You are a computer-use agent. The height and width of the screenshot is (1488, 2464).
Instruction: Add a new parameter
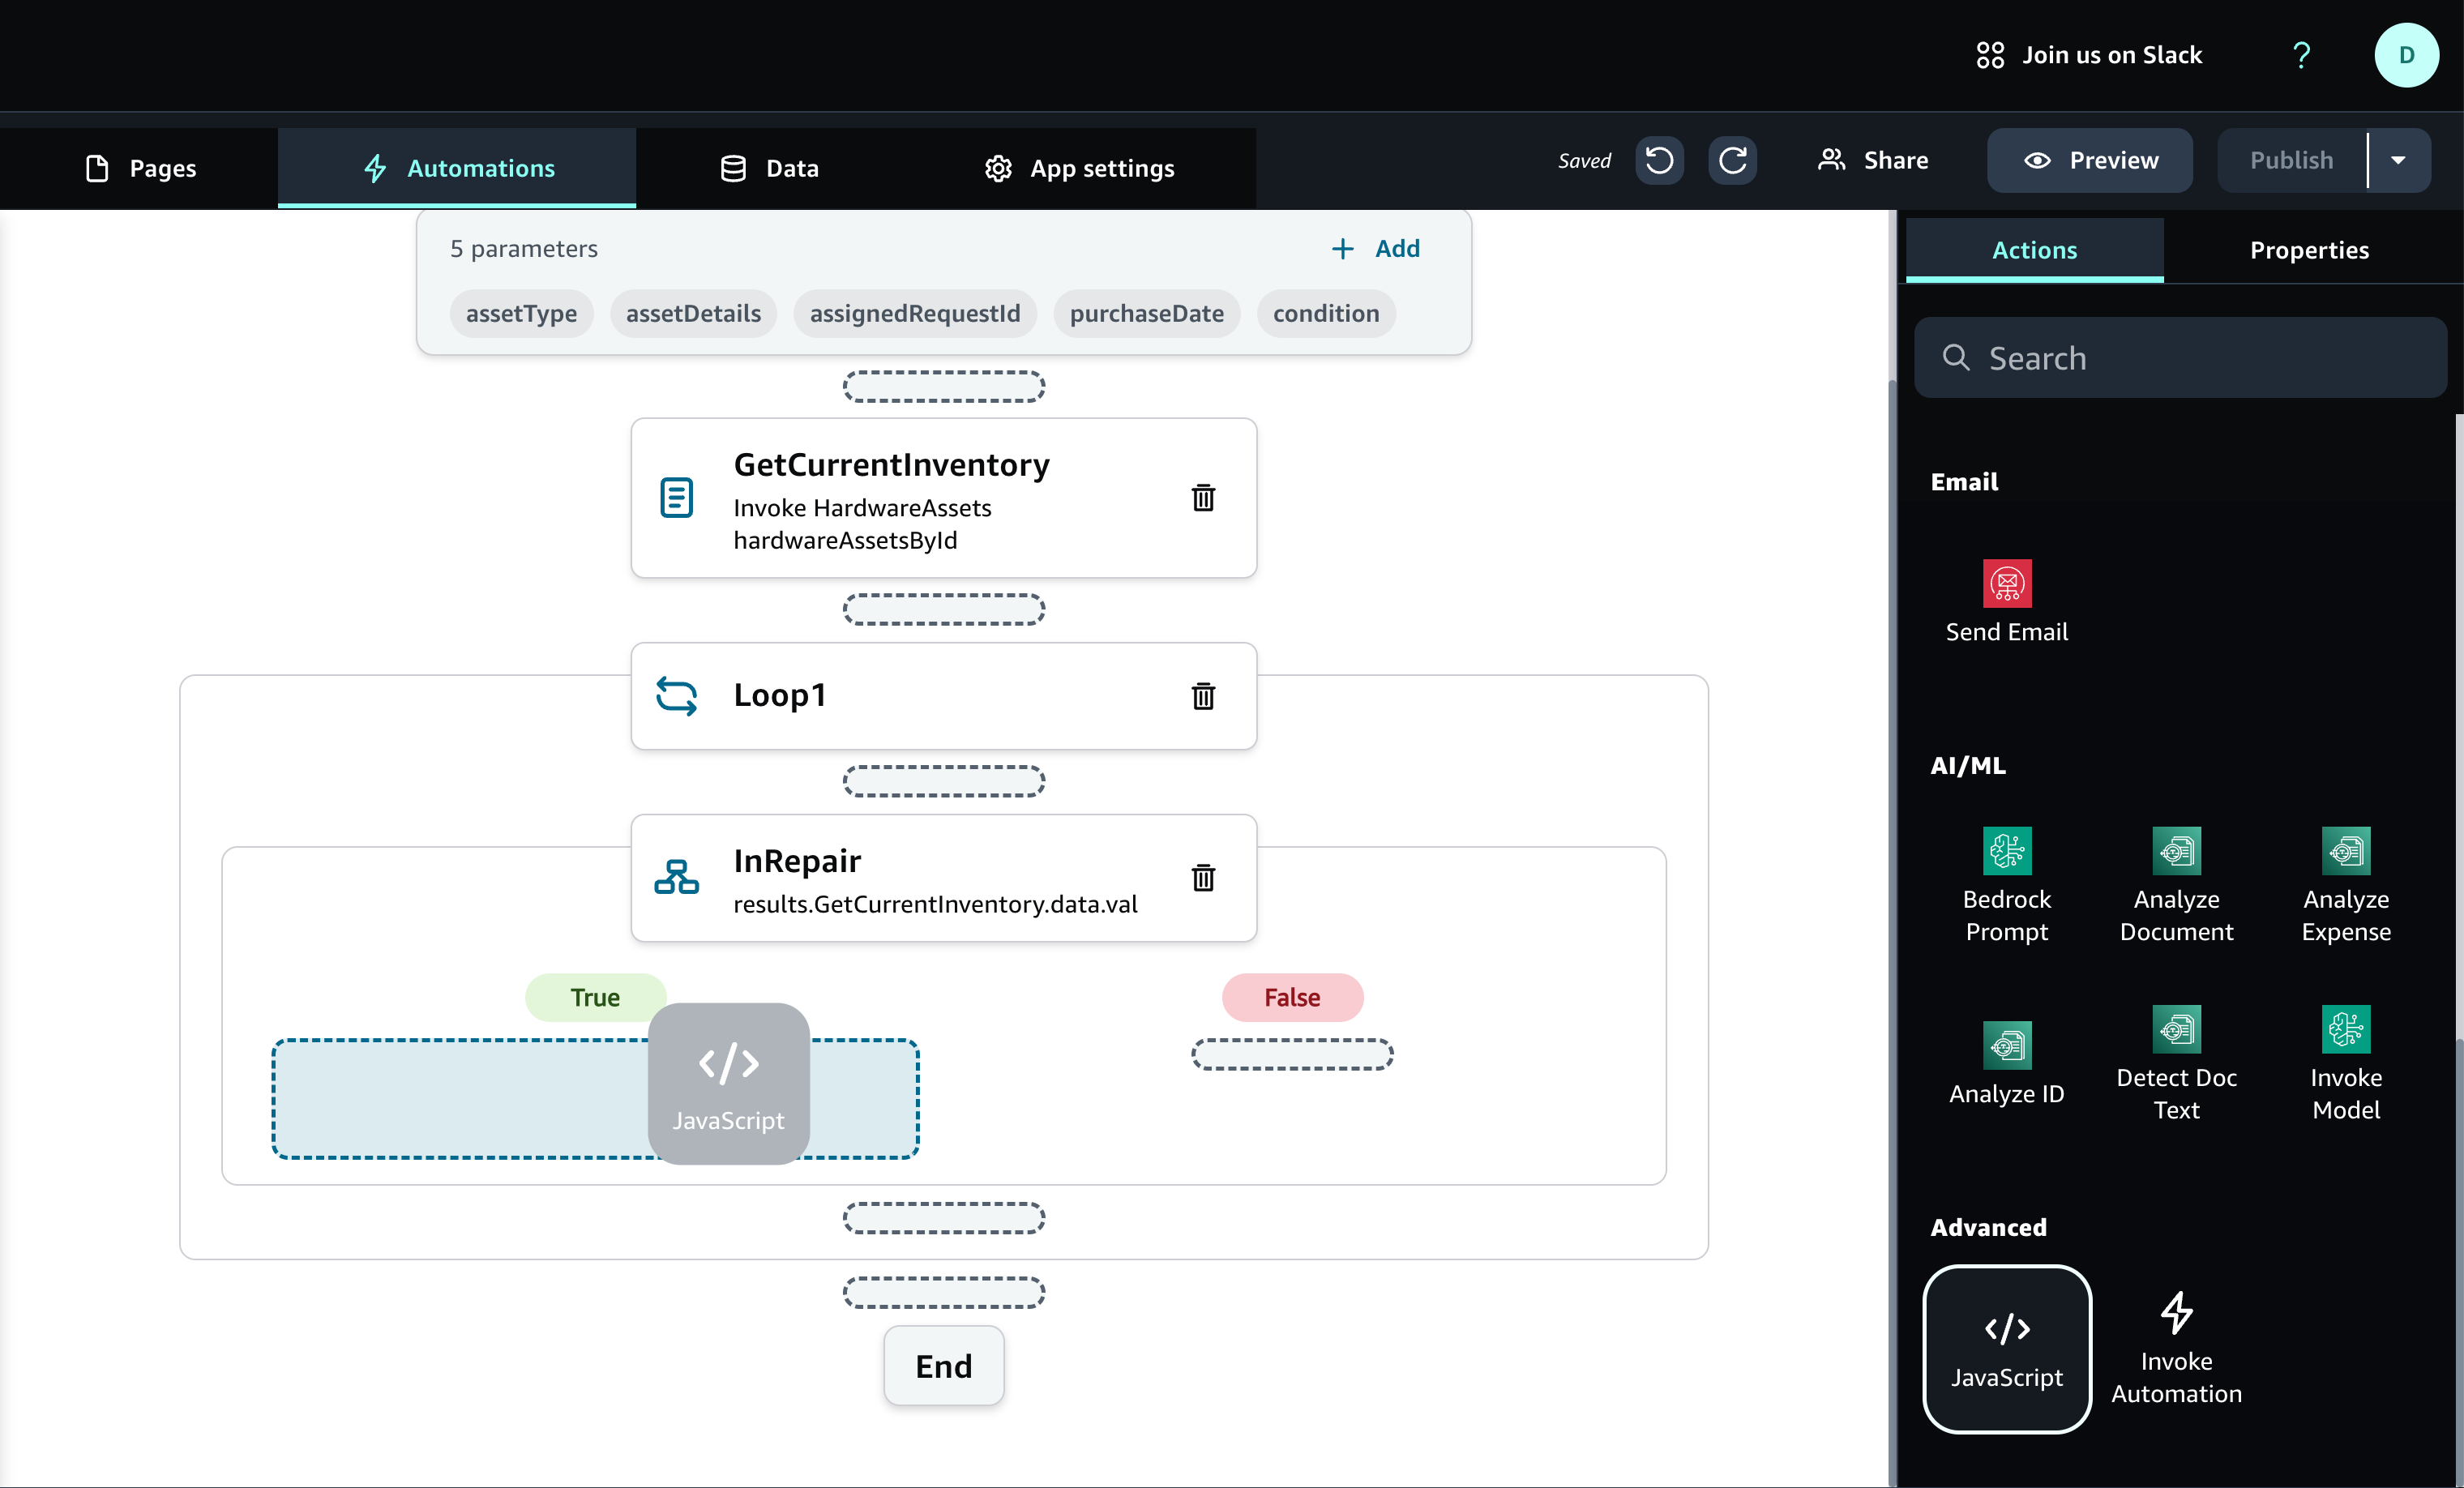click(x=1376, y=248)
